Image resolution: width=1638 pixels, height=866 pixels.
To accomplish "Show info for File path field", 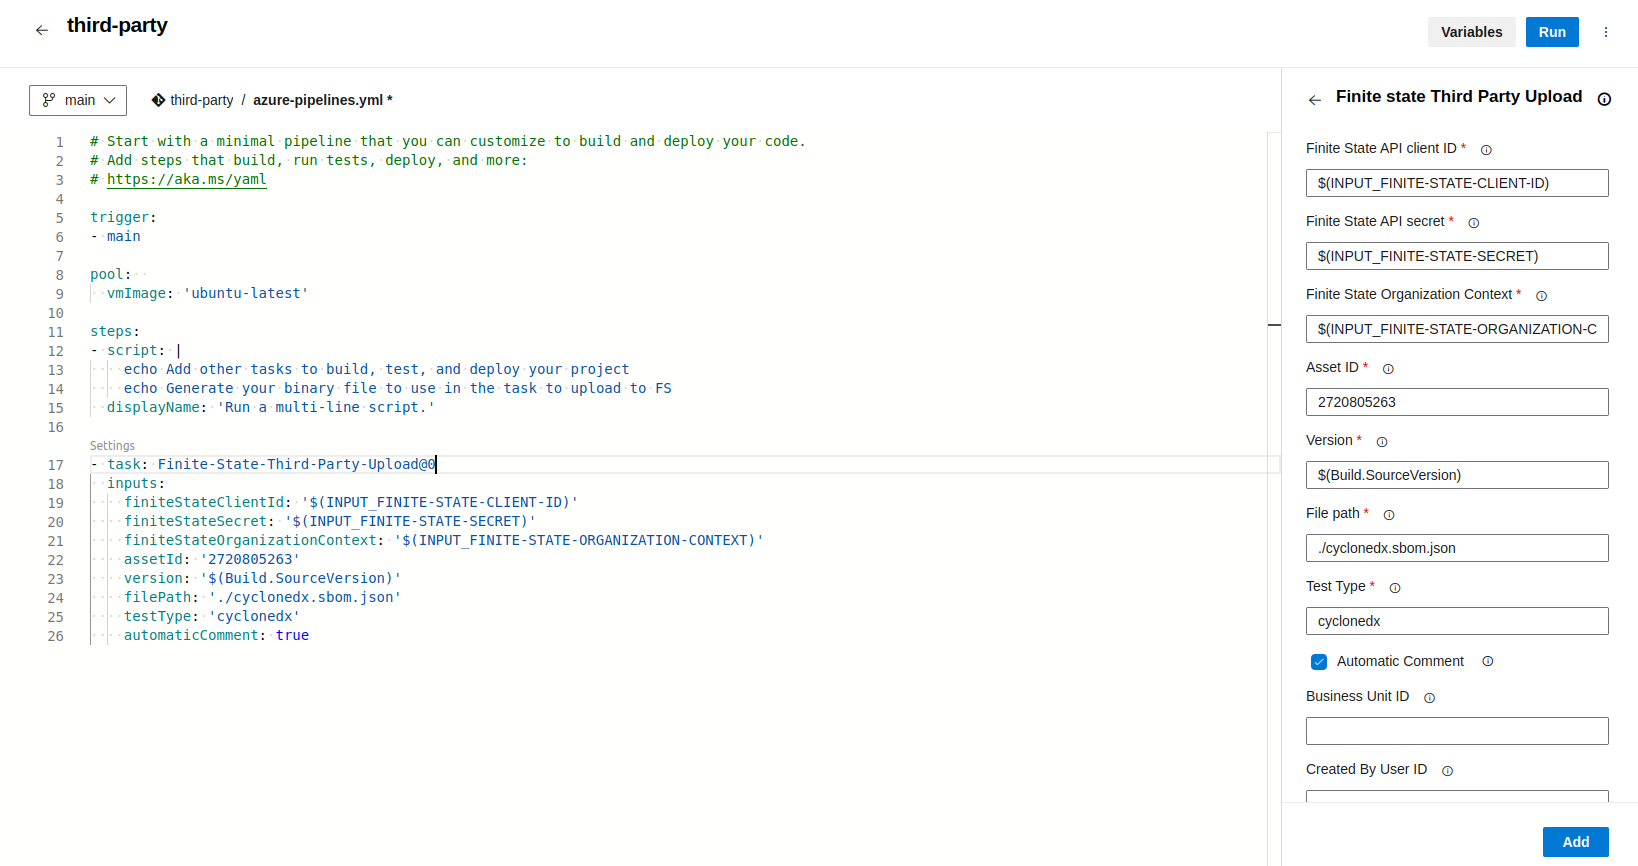I will (1389, 515).
